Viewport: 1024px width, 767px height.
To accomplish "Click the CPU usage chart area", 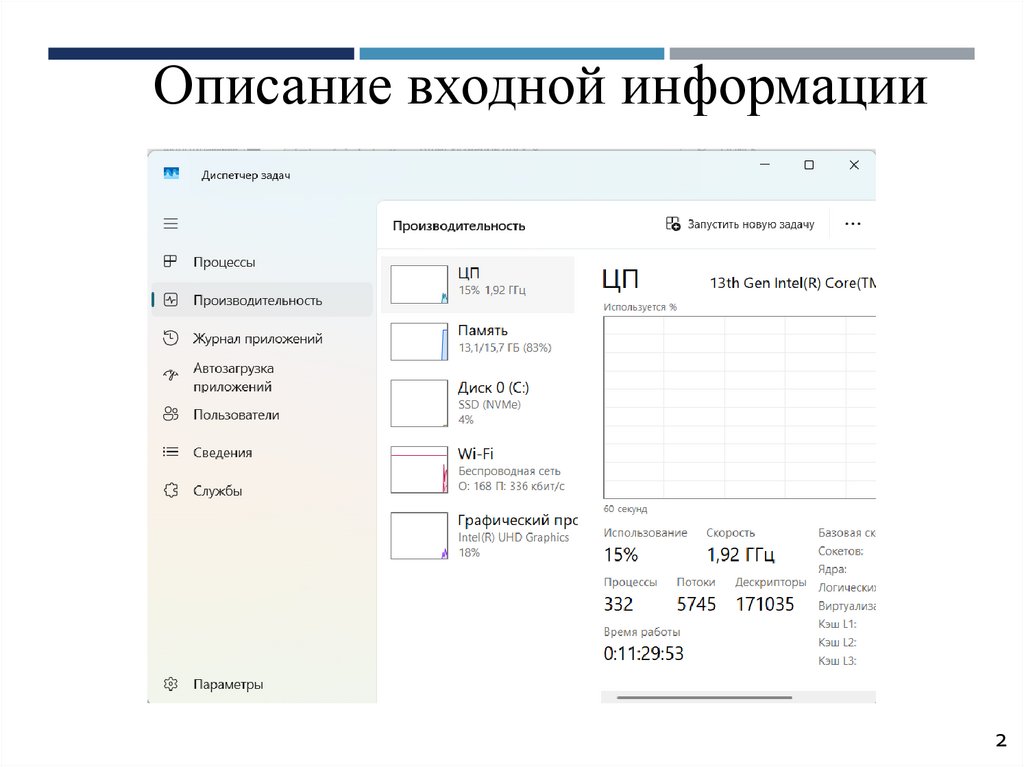I will (x=739, y=408).
